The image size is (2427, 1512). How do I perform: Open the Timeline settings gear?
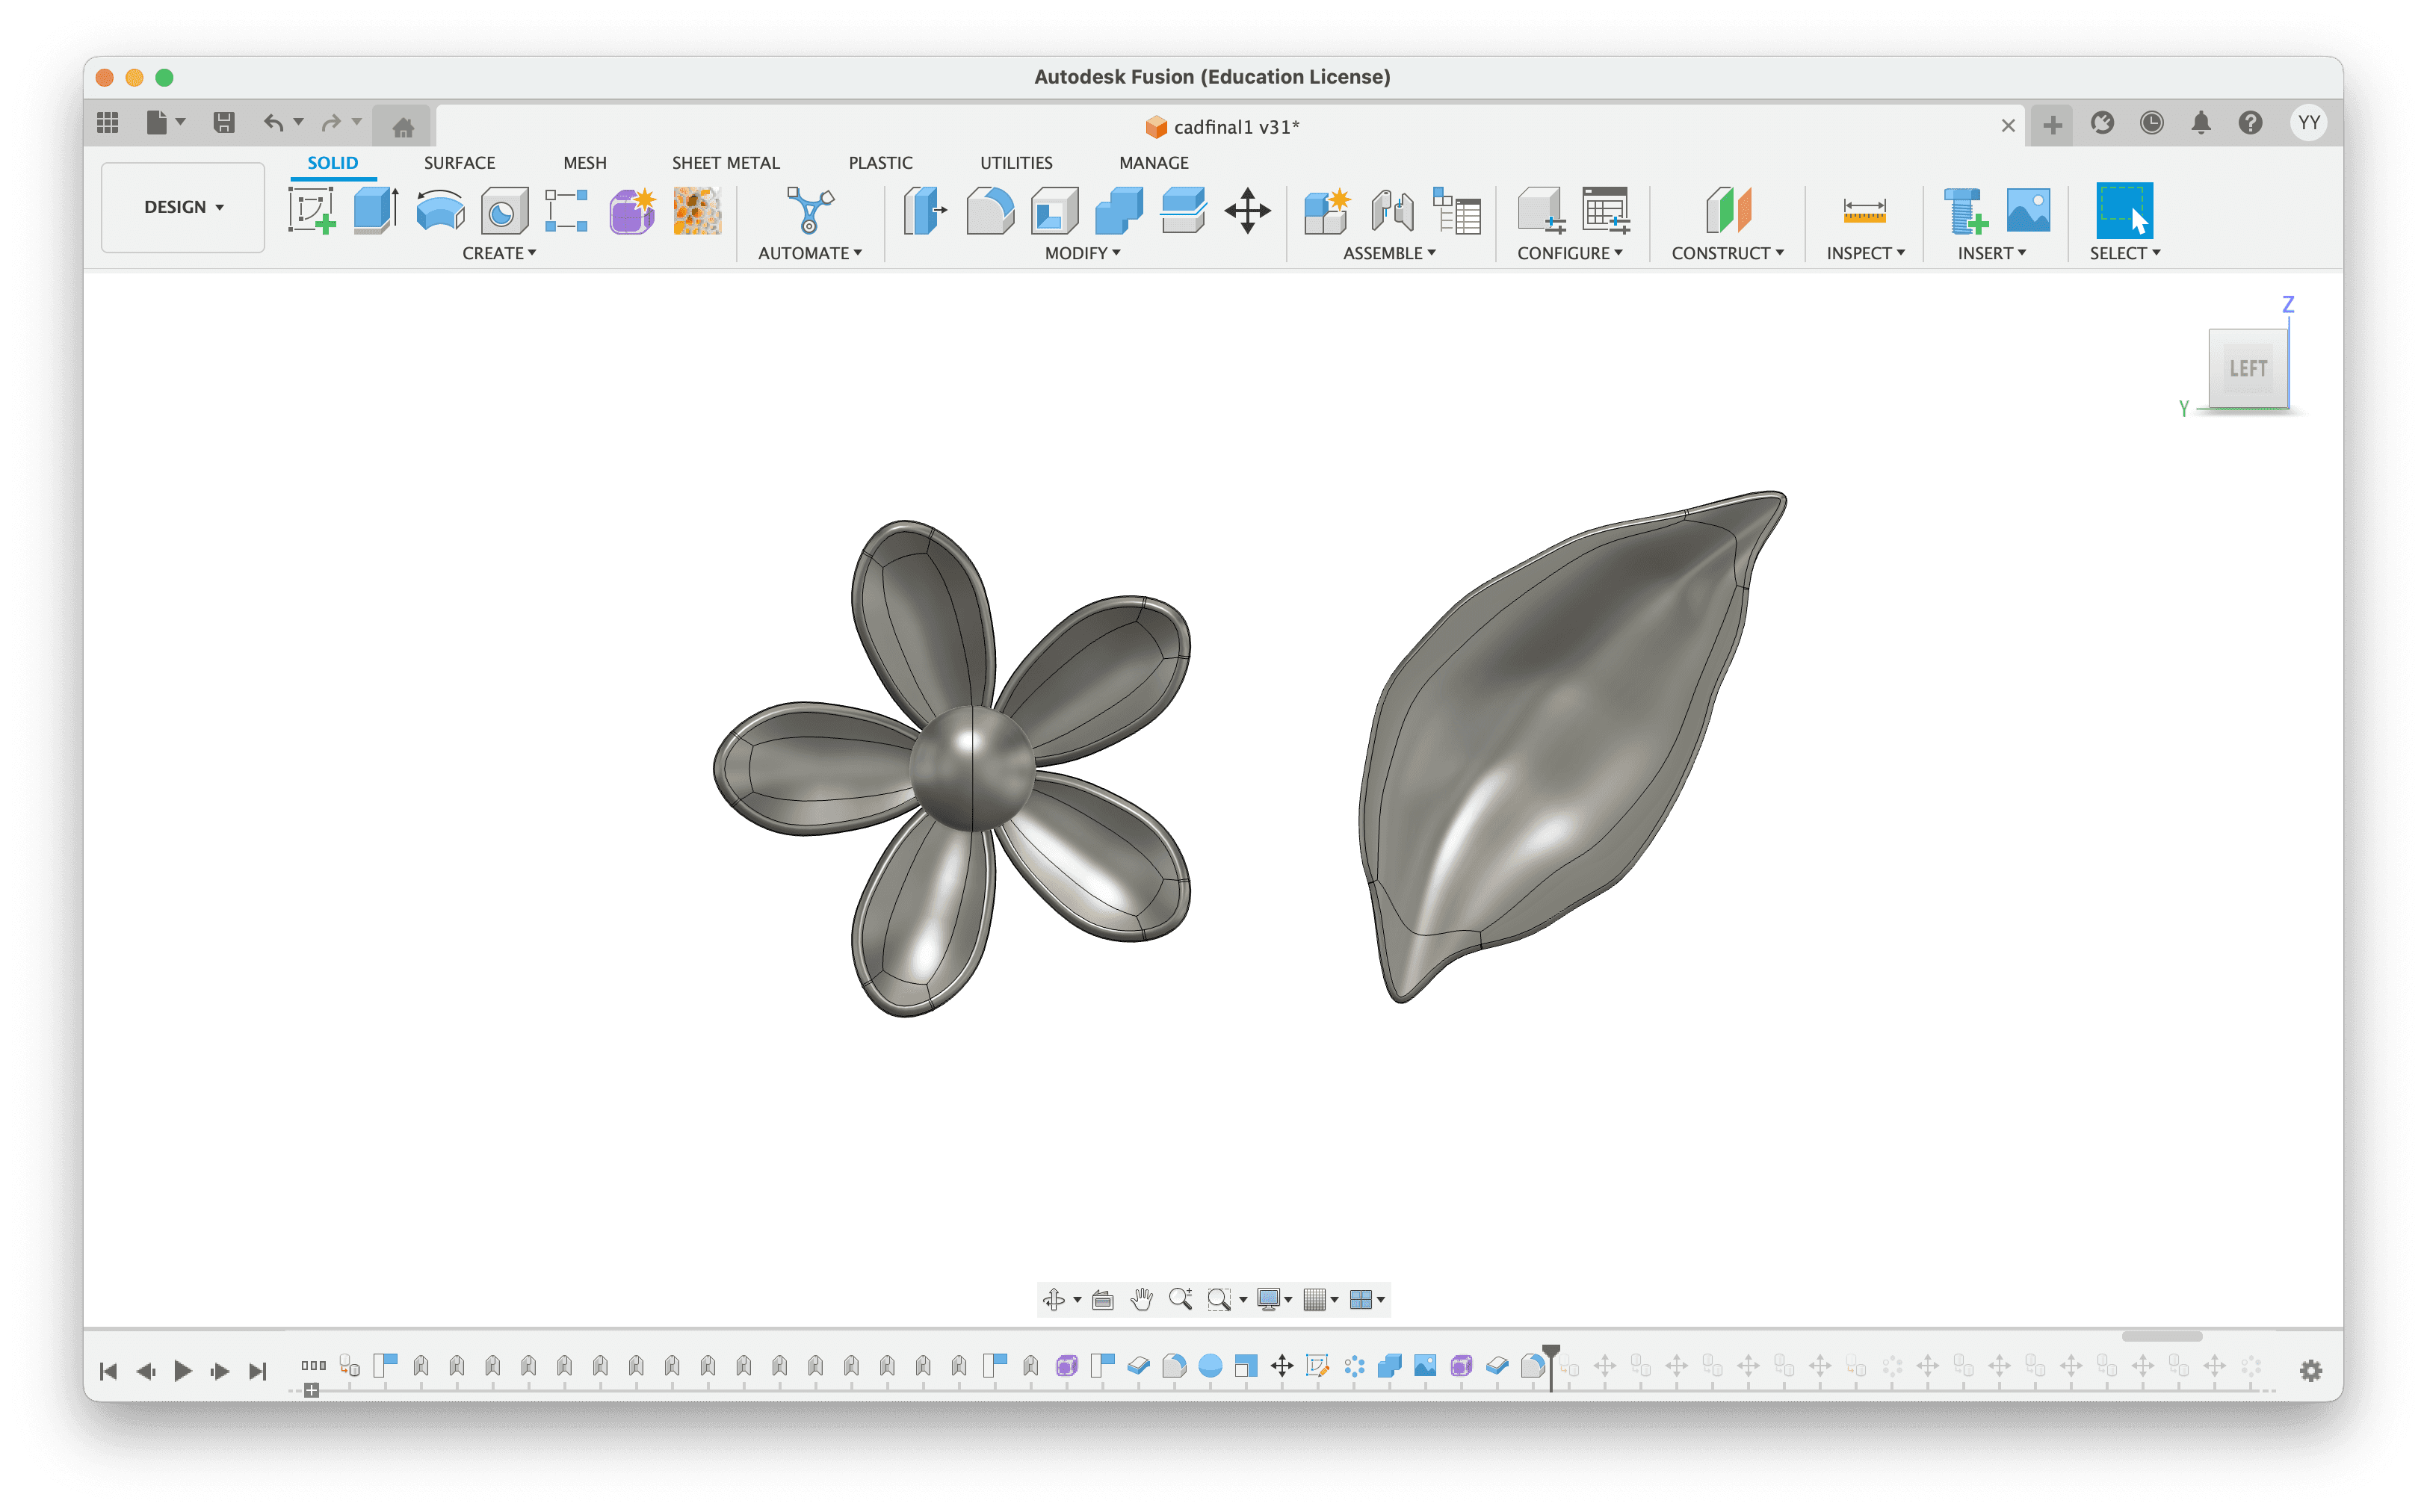(x=2310, y=1370)
